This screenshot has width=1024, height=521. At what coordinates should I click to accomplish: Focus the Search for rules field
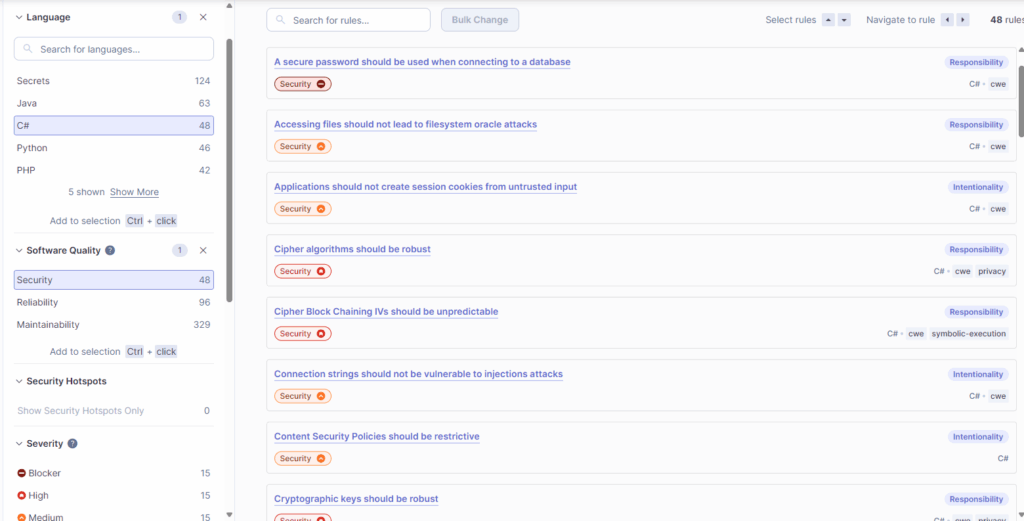click(x=357, y=20)
